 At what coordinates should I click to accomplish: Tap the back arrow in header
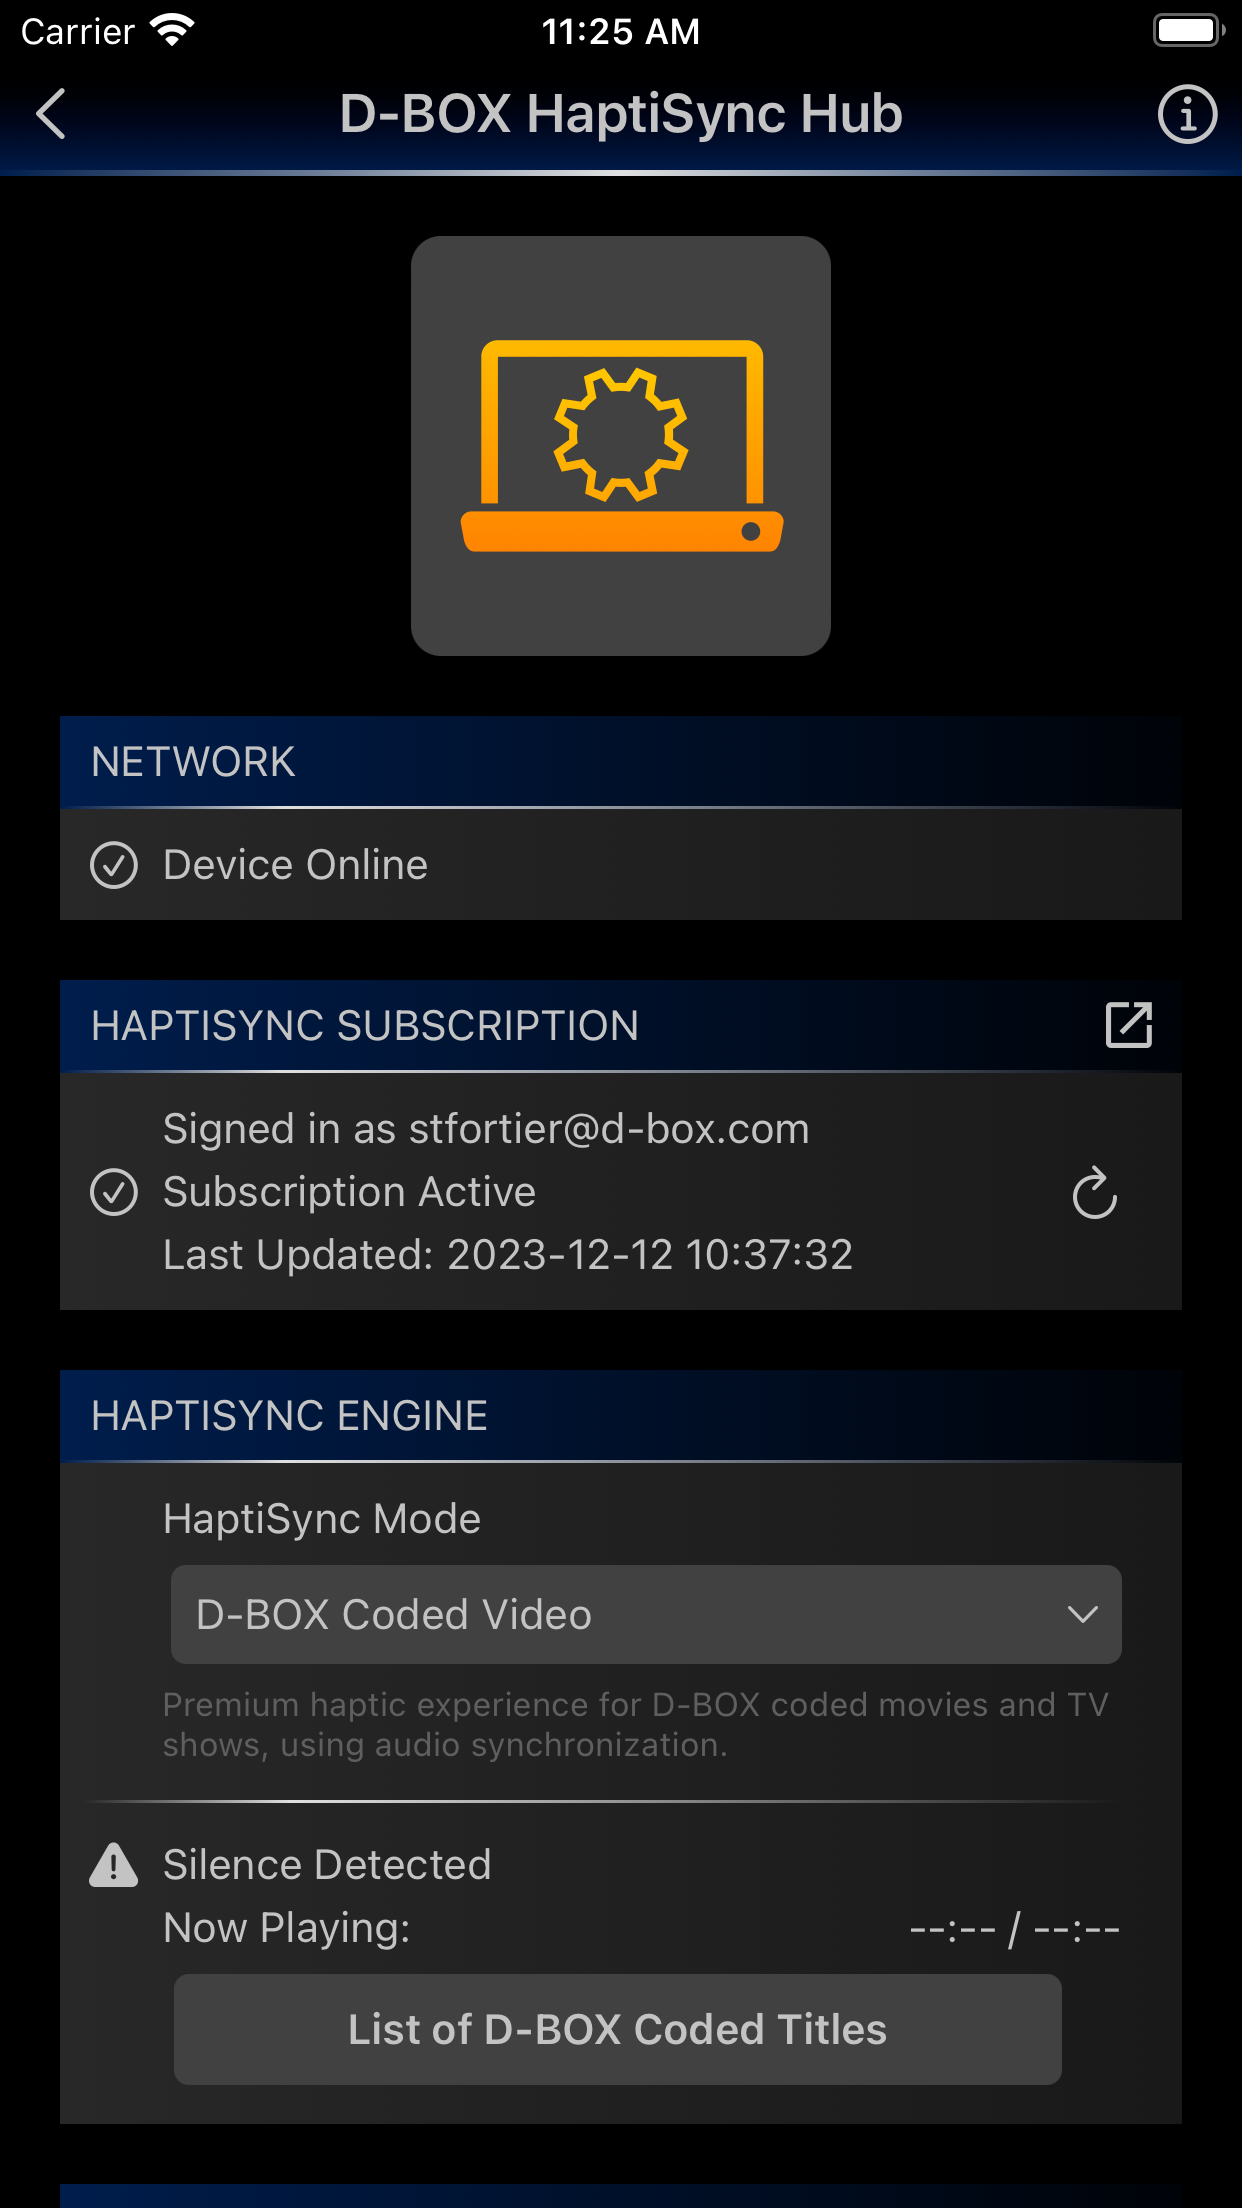[x=51, y=113]
